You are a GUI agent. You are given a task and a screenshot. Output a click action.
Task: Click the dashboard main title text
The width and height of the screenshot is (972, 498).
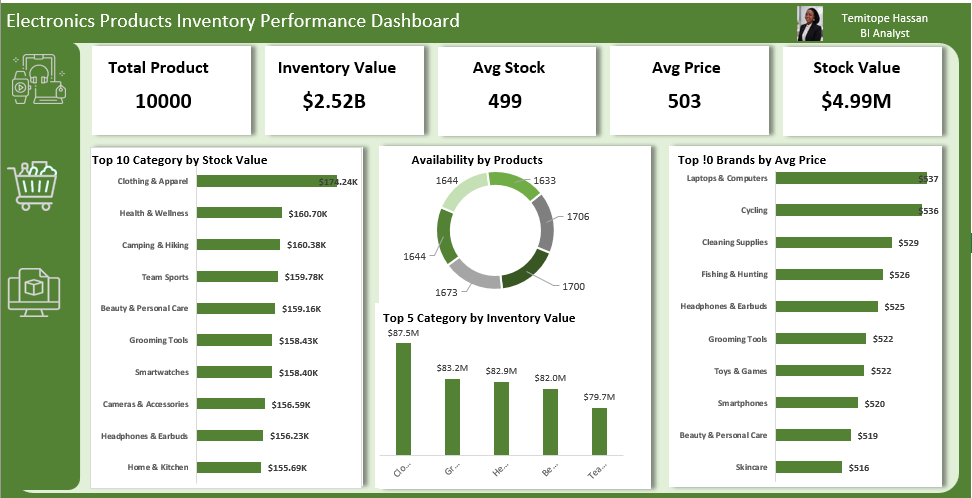tap(233, 20)
